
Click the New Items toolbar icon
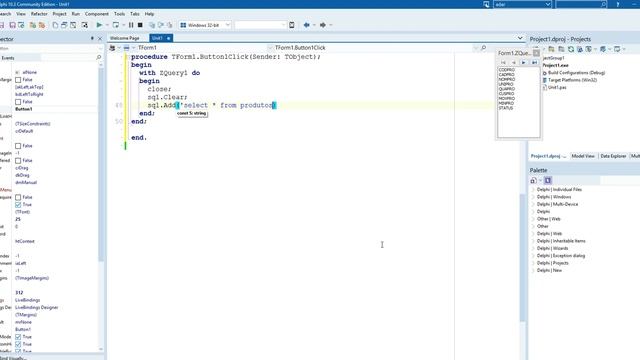click(x=55, y=25)
